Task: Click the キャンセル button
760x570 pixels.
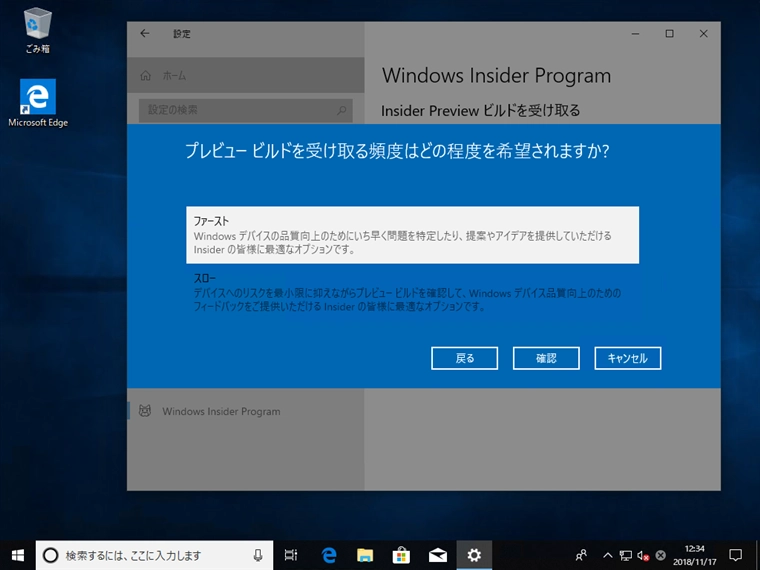Action: pyautogui.click(x=628, y=358)
